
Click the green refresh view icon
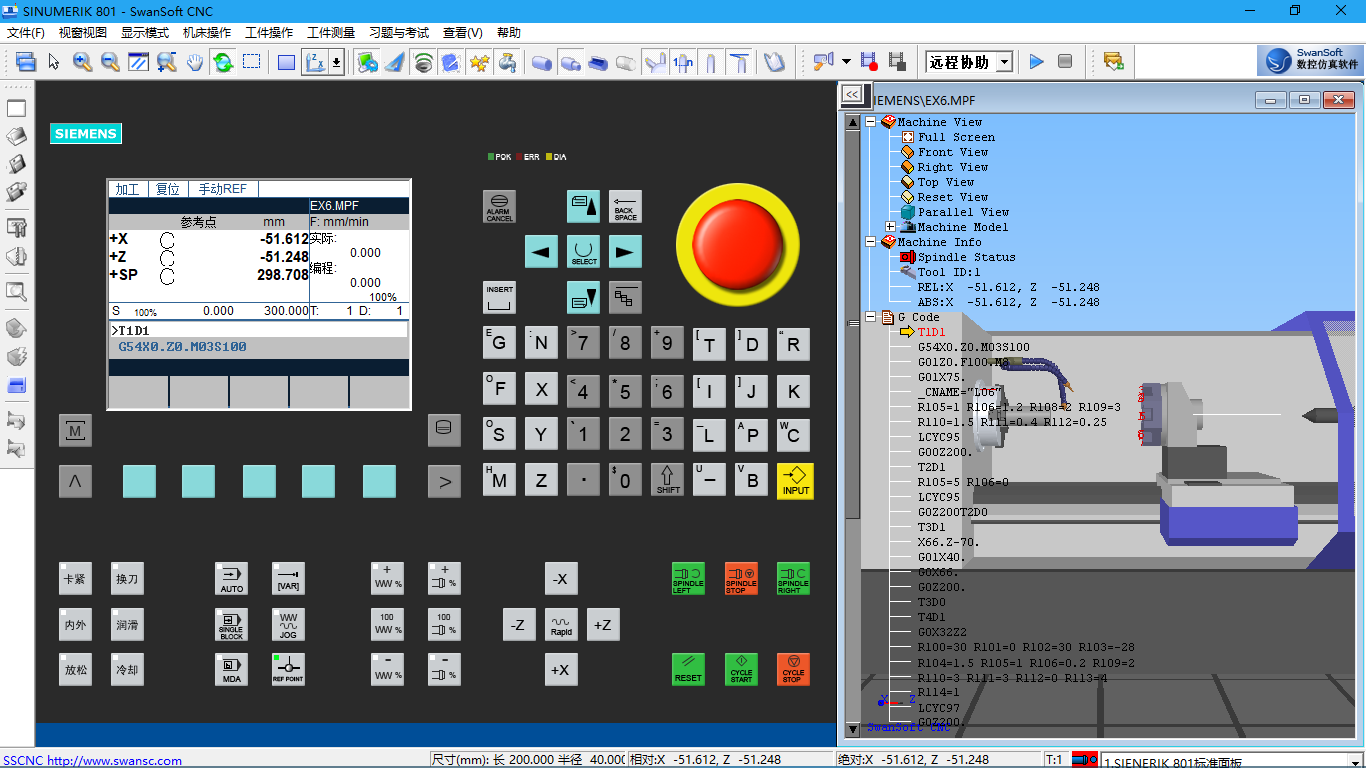click(222, 62)
